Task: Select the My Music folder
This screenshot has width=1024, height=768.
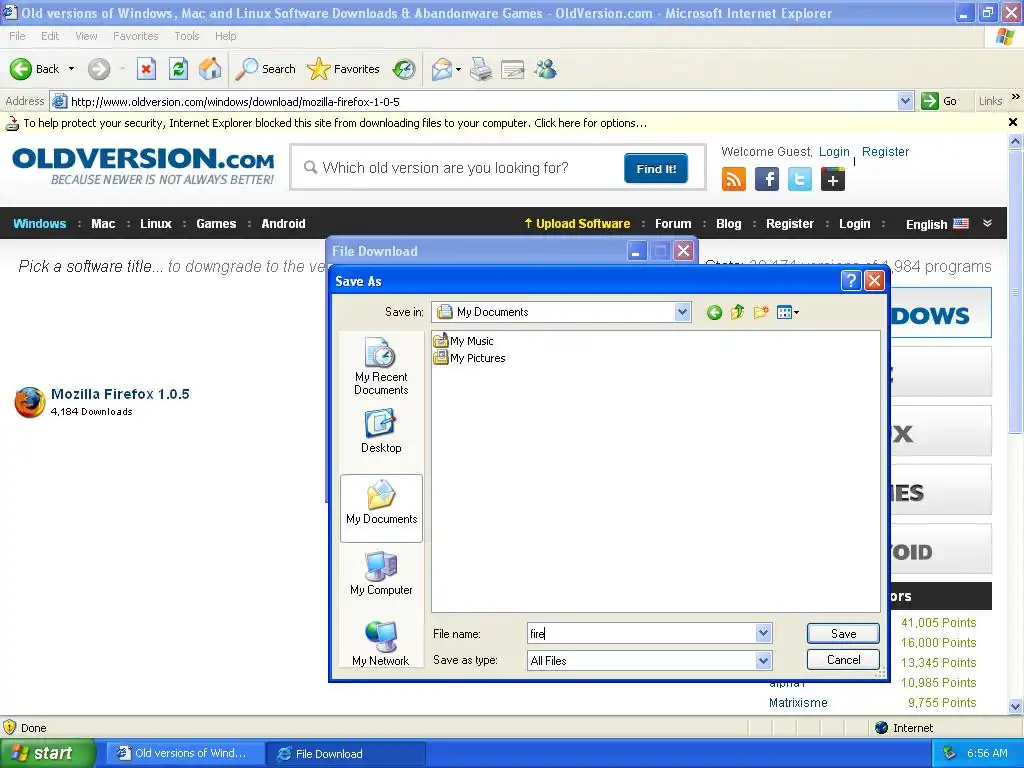Action: pos(464,341)
